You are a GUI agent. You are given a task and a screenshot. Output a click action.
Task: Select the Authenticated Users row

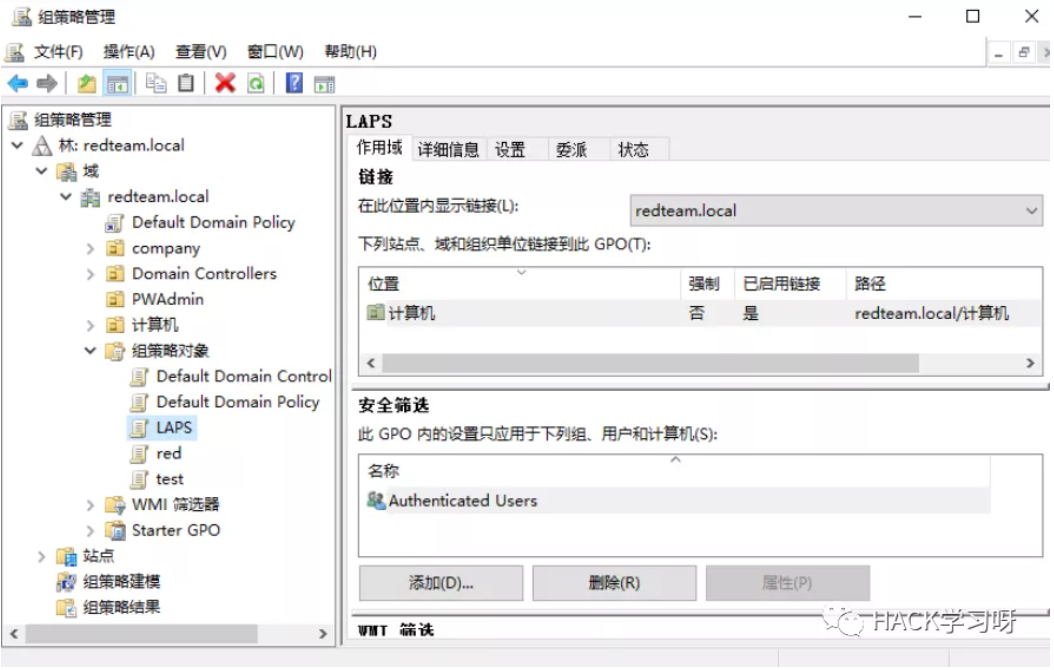pos(676,501)
